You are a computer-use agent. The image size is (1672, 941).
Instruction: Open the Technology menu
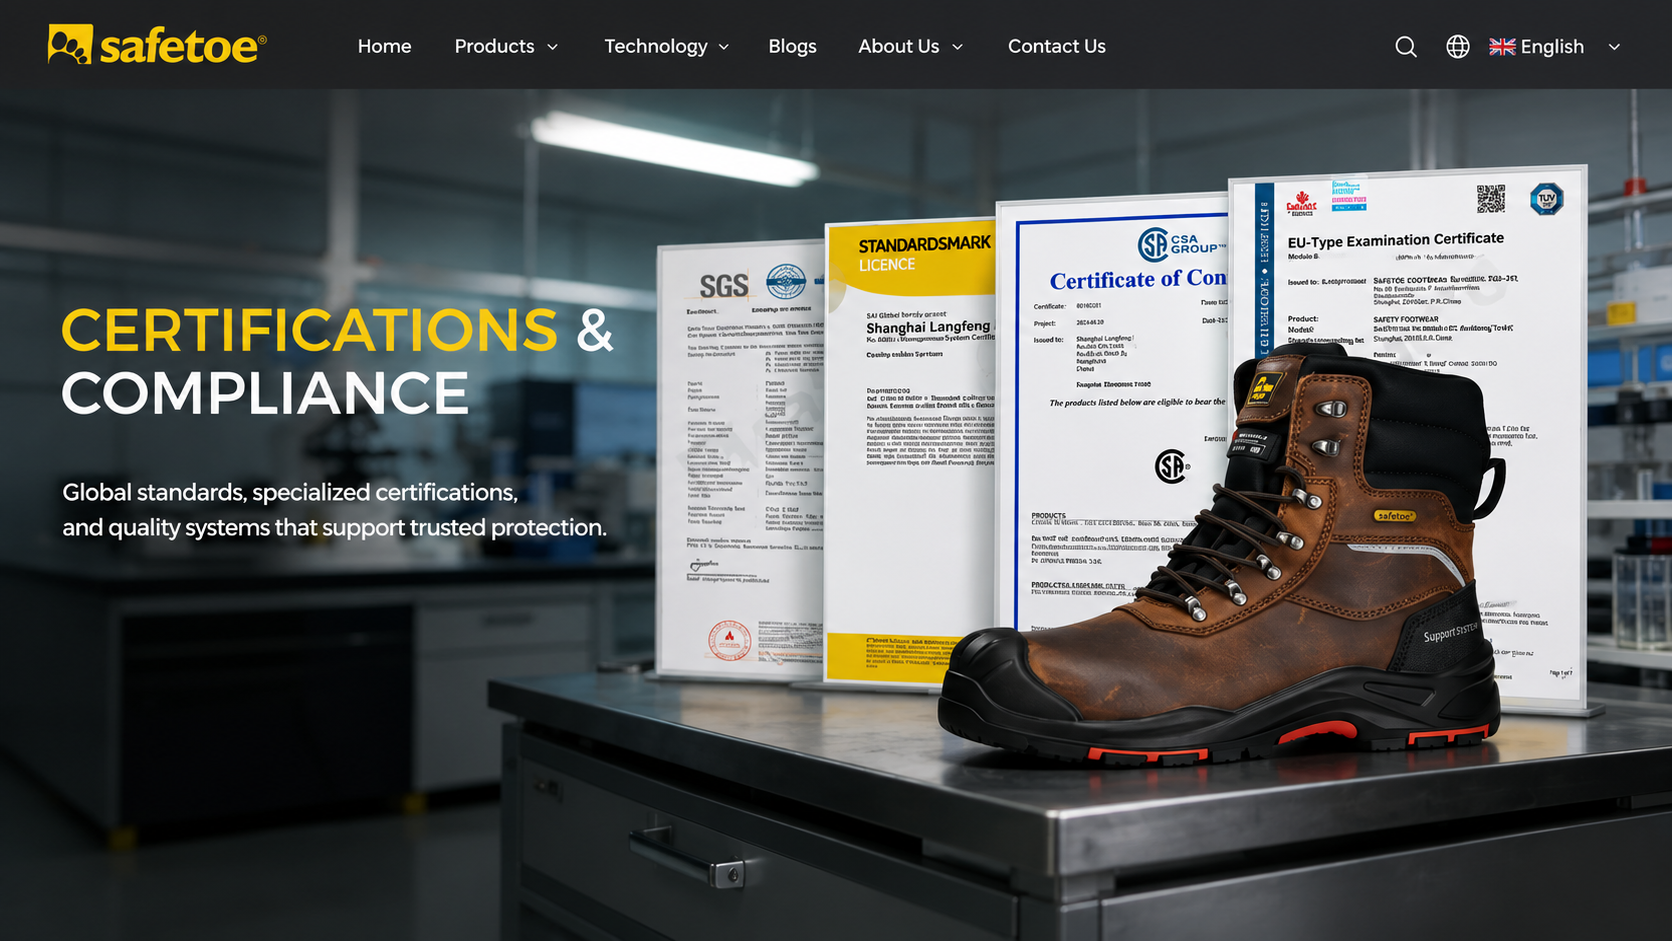(x=656, y=46)
